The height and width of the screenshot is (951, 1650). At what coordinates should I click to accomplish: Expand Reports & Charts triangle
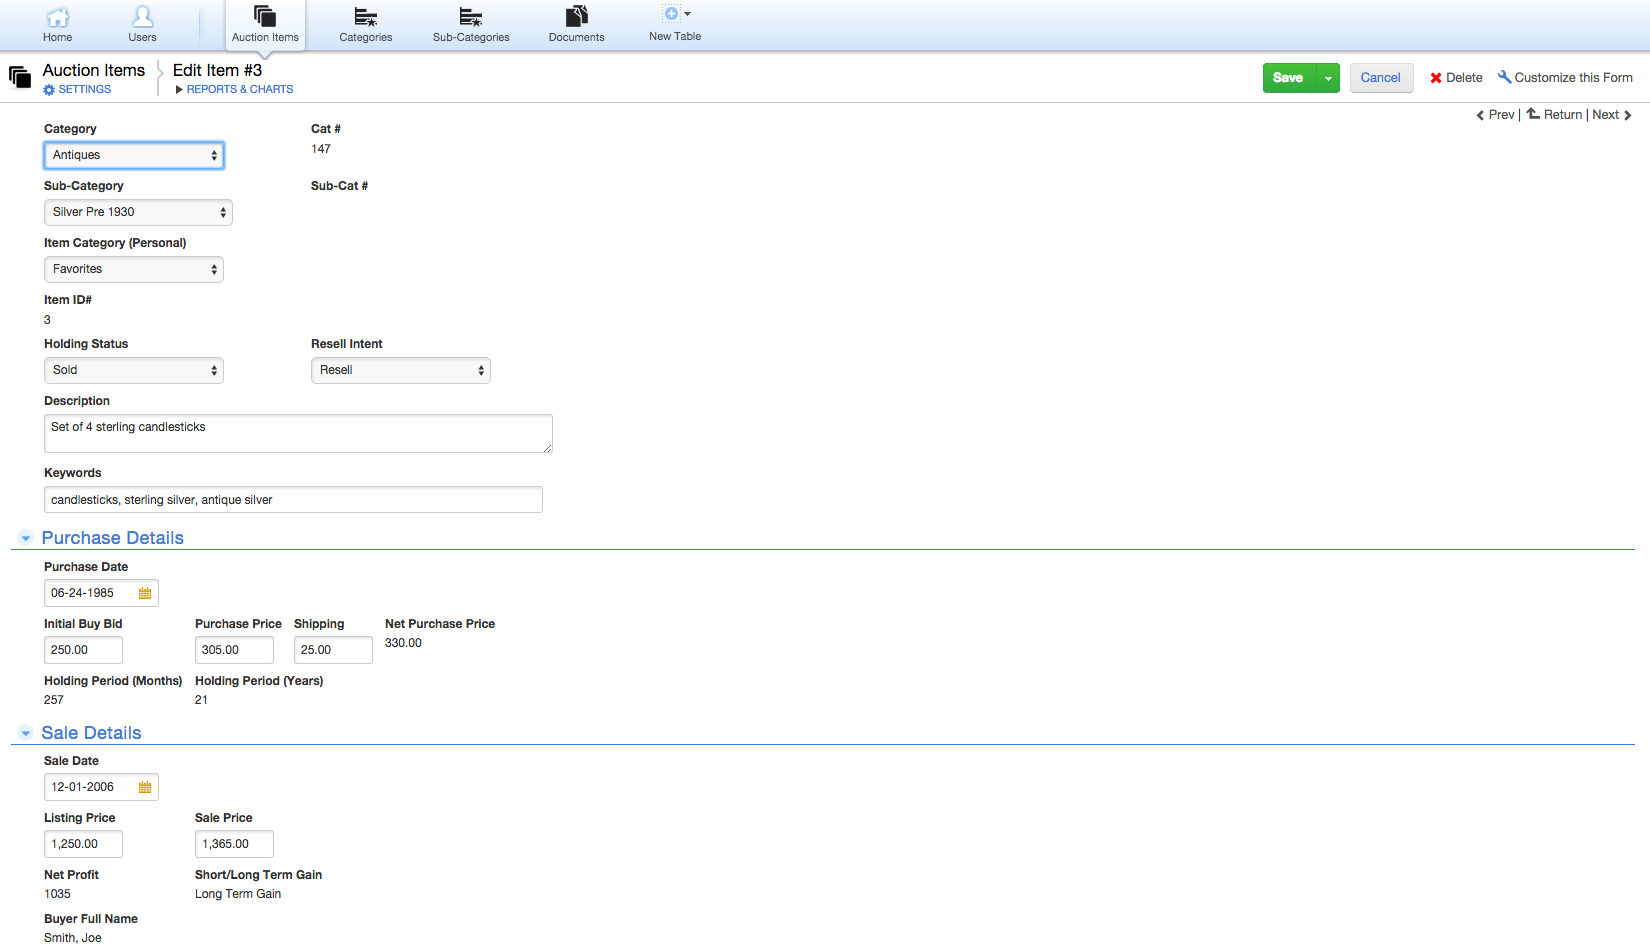click(x=179, y=90)
